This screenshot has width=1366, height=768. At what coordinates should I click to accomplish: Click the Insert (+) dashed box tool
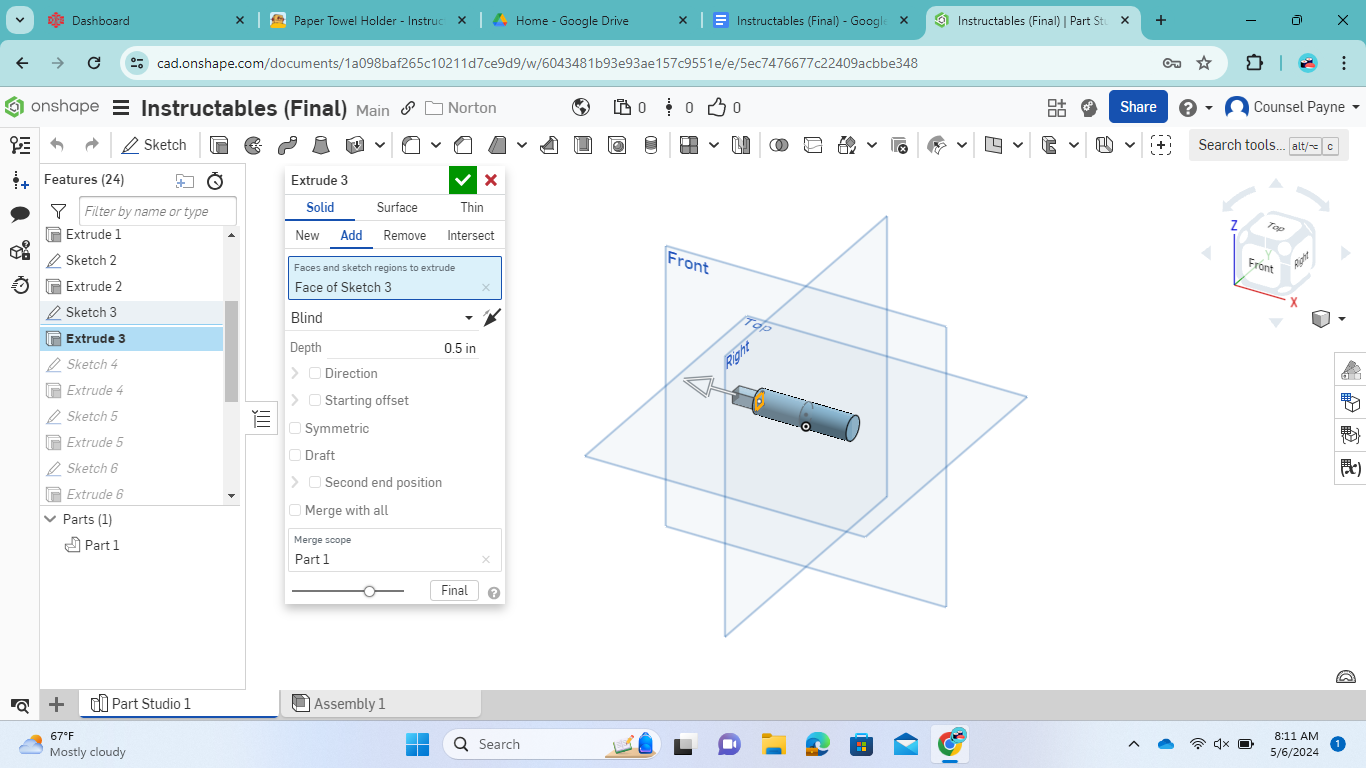click(x=1161, y=145)
